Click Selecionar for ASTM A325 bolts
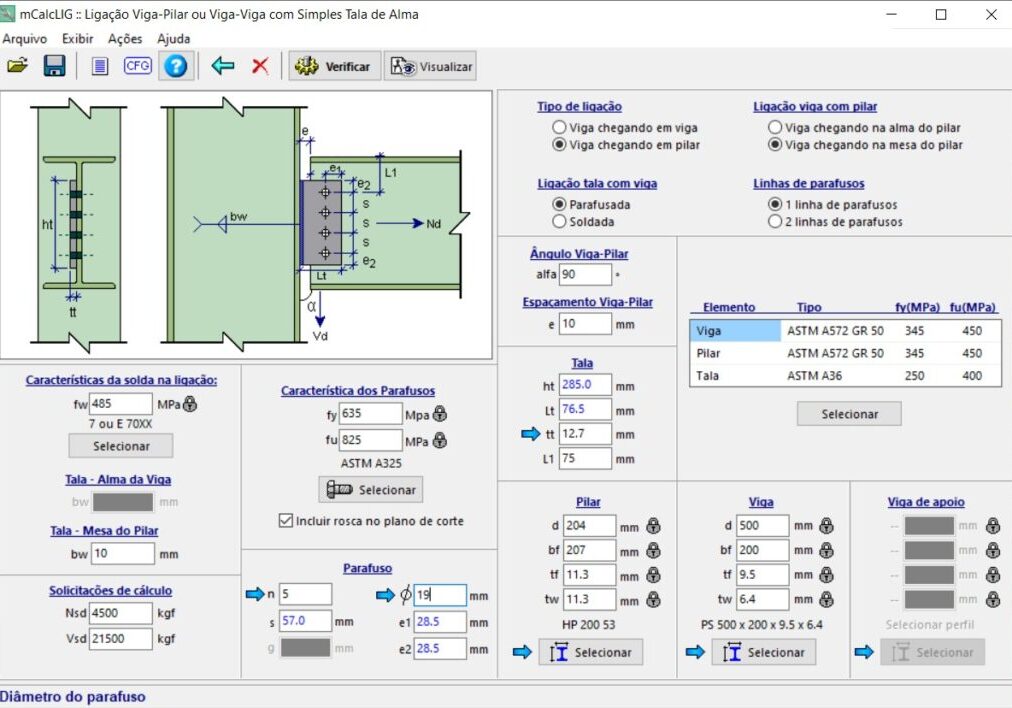 pos(370,490)
